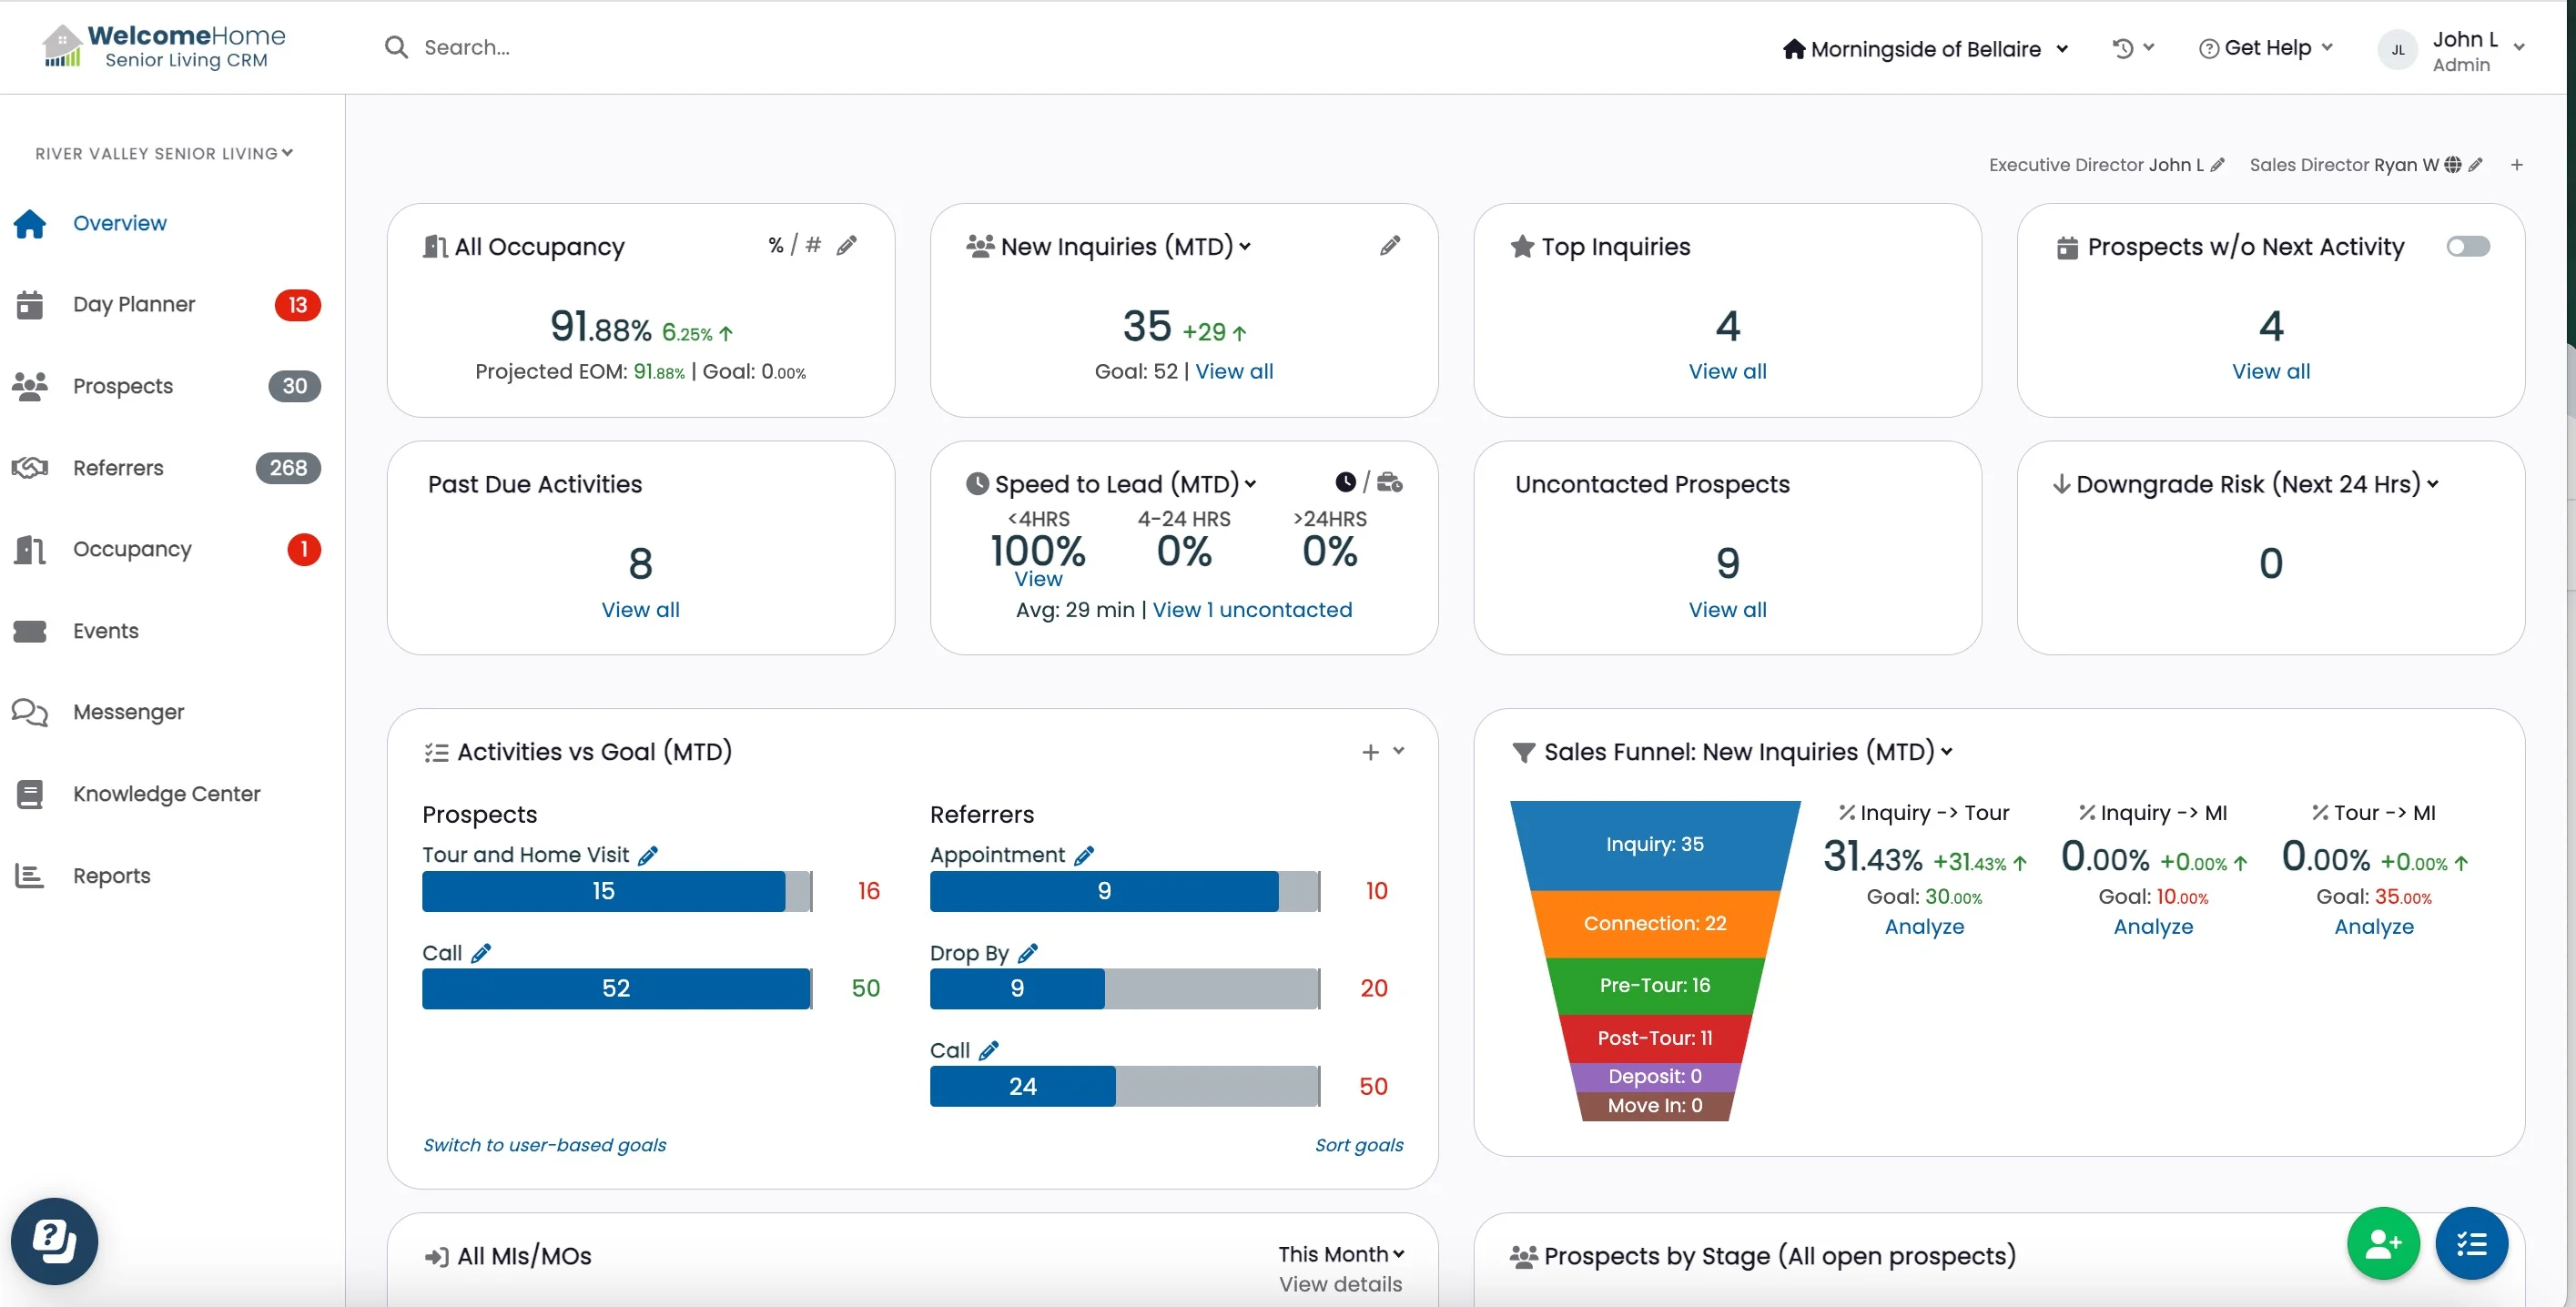Expand River Valley Senior Living selector
The image size is (2576, 1307).
click(164, 153)
